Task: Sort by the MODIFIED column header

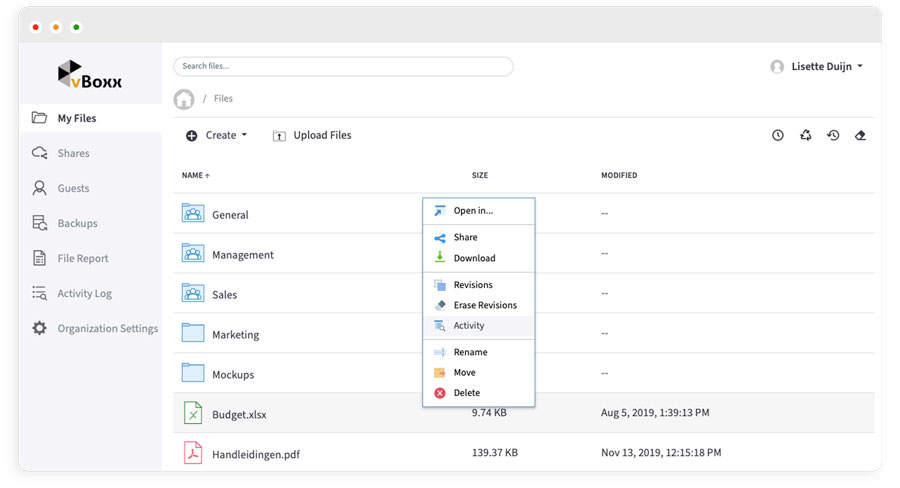Action: coord(619,175)
